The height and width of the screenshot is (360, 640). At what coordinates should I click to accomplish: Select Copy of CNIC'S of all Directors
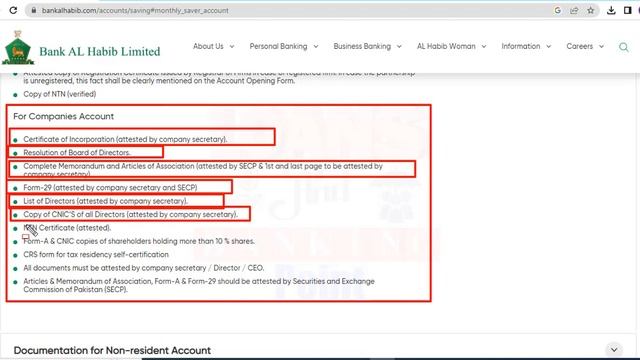pos(130,214)
